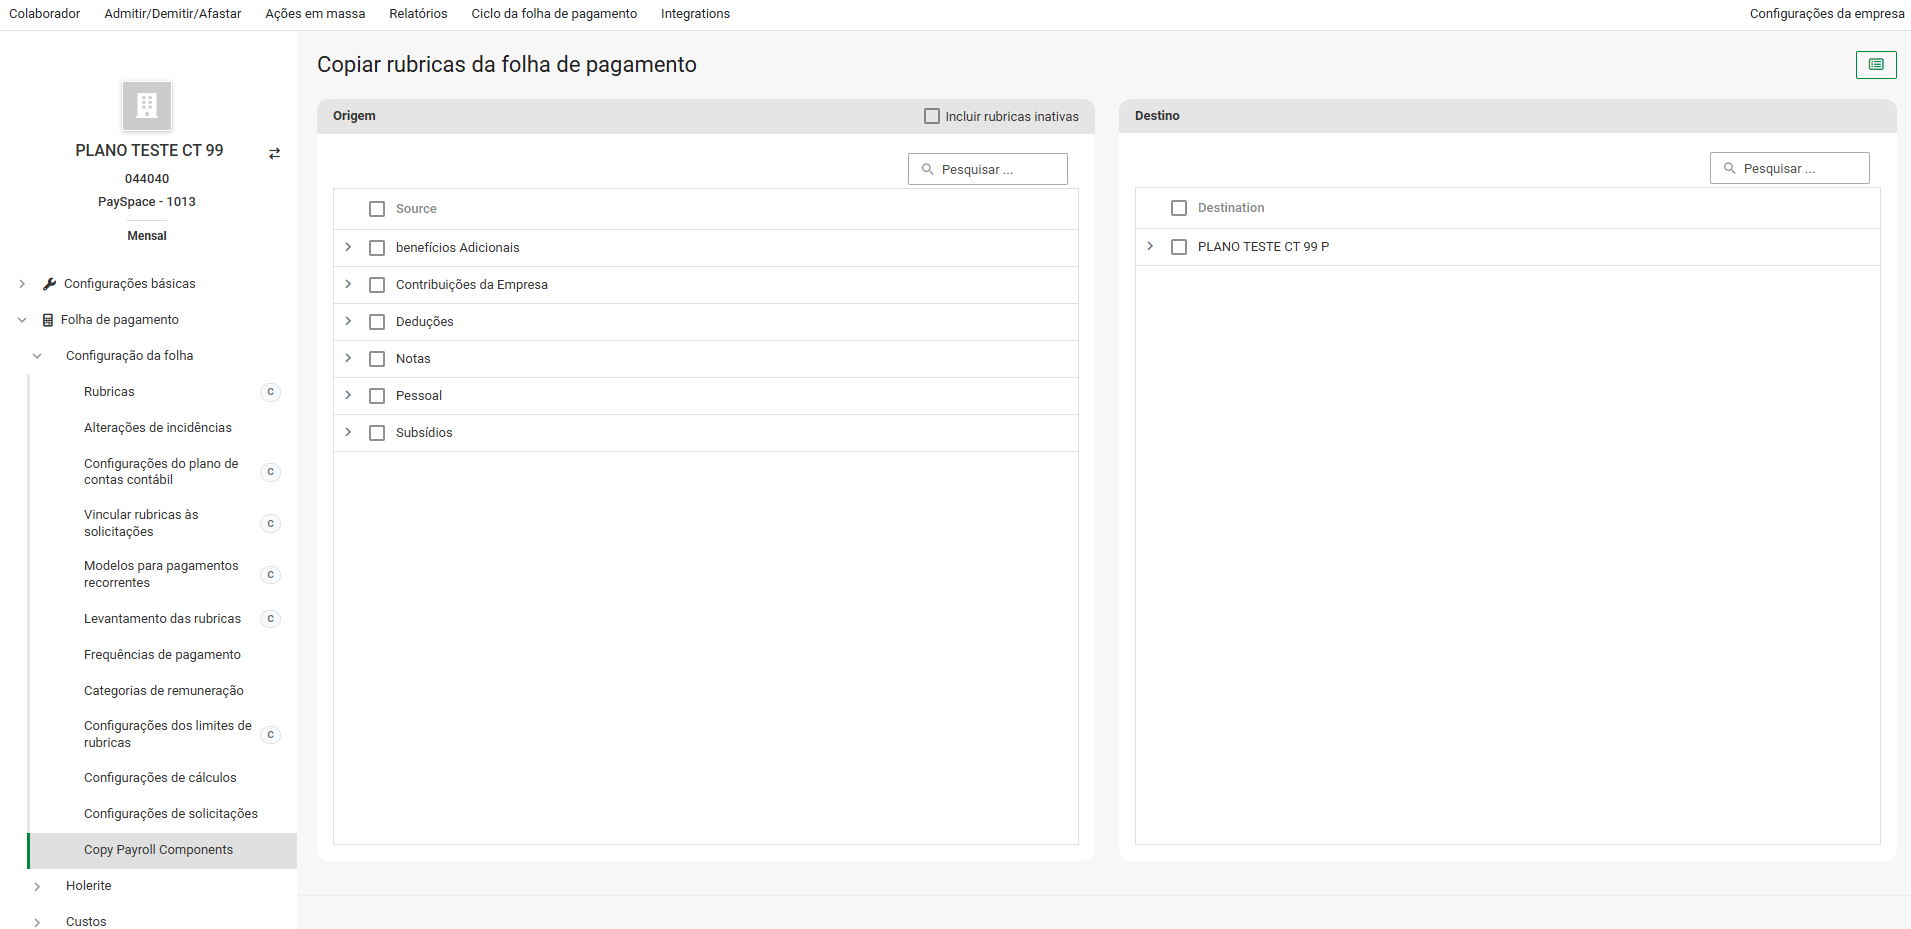1911x929 pixels.
Task: Expand the Subsídios group
Action: coord(348,432)
